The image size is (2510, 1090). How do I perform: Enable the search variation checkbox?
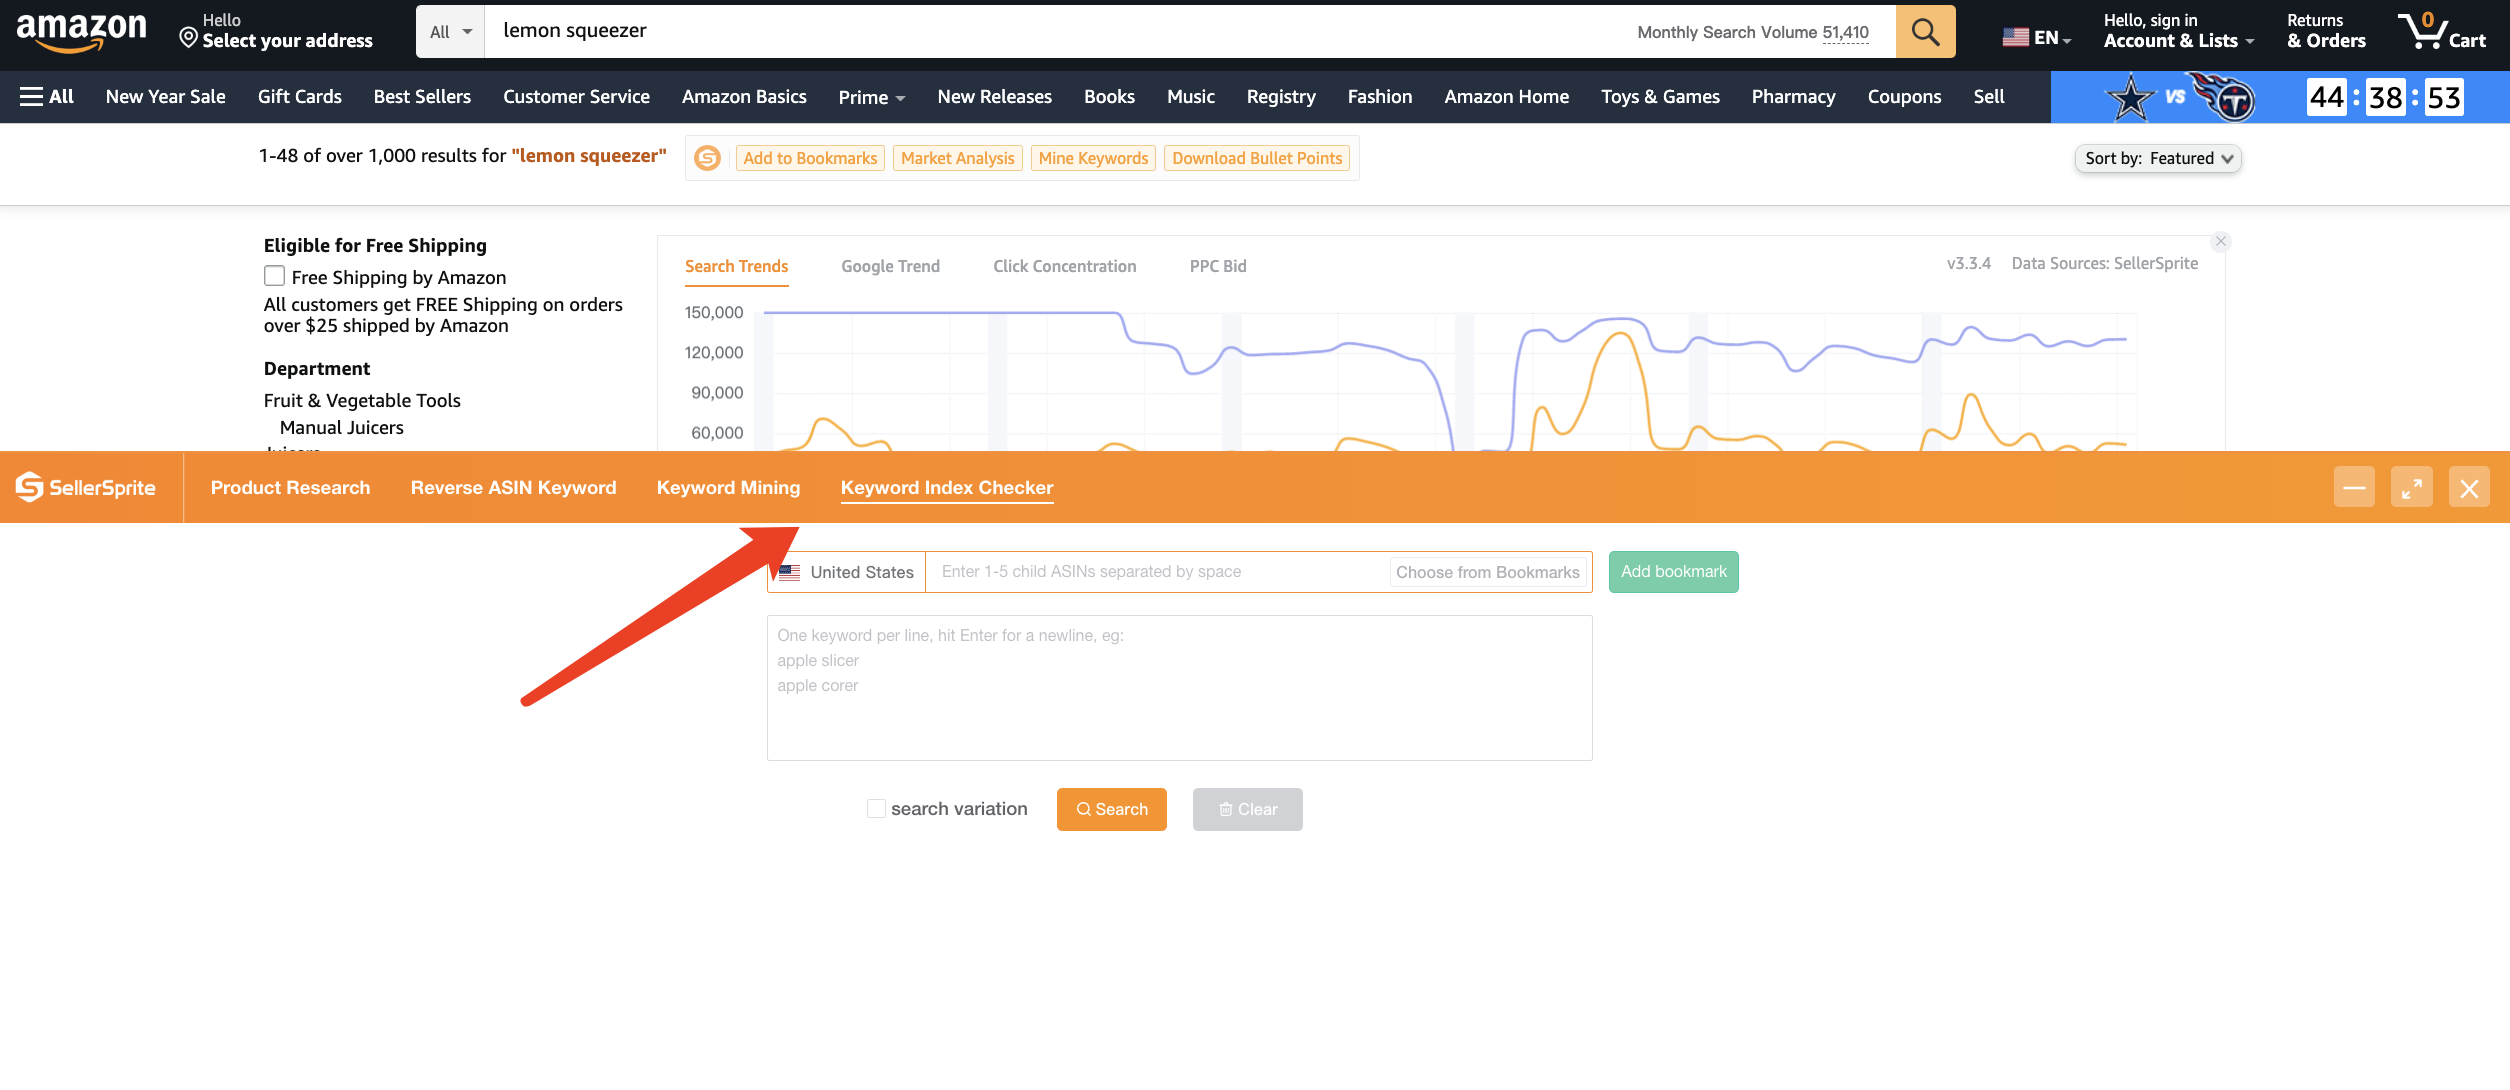pos(876,808)
